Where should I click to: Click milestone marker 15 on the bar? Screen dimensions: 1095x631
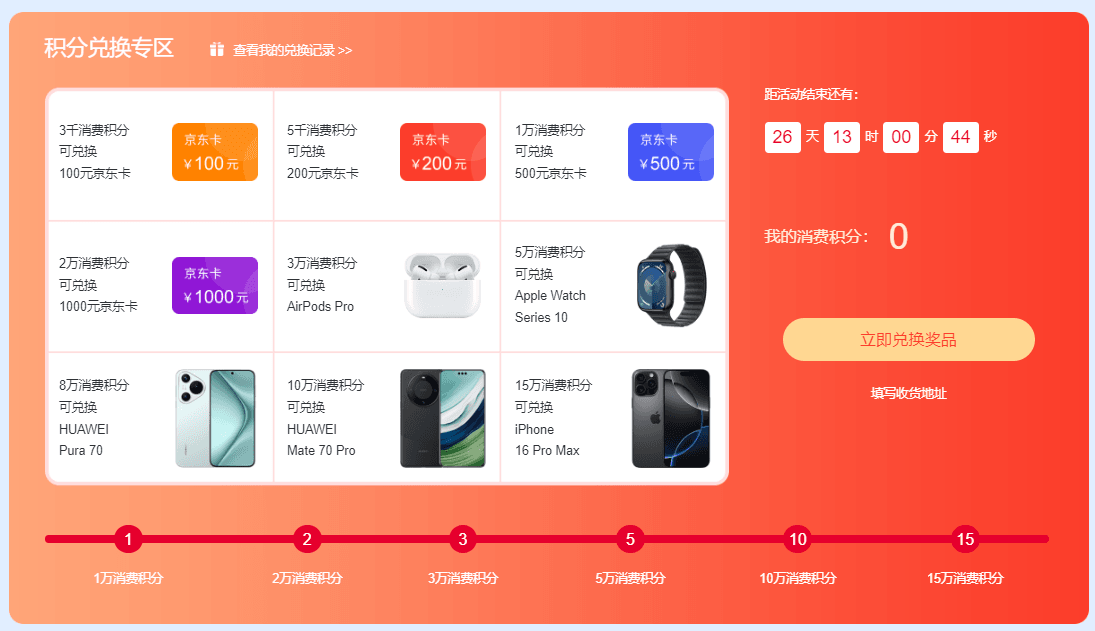(x=965, y=539)
